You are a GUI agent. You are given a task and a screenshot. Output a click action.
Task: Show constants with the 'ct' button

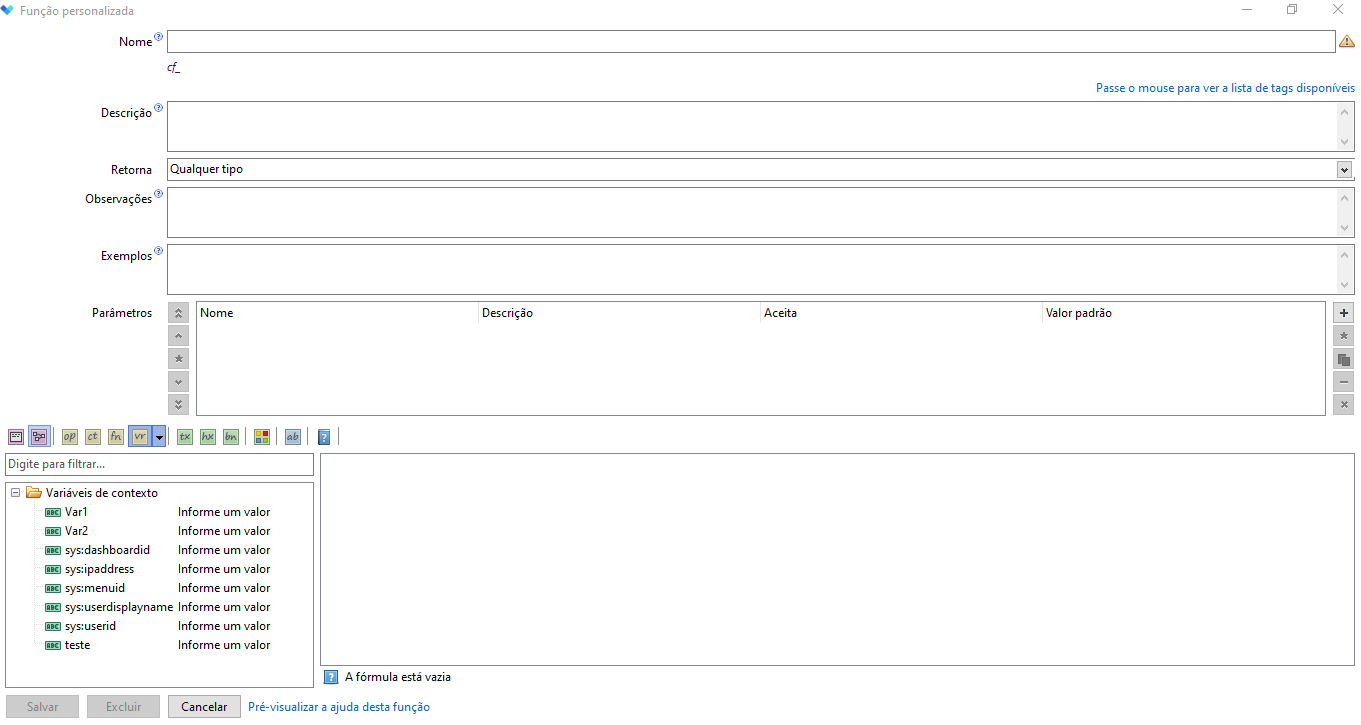point(93,437)
